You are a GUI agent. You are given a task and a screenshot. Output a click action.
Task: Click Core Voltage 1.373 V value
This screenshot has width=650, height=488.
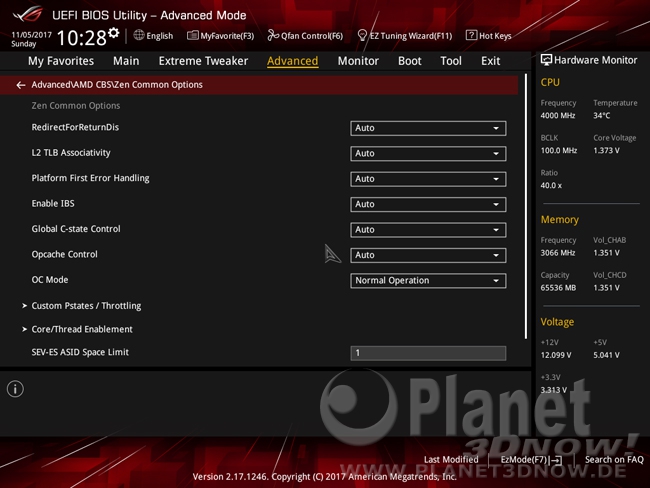pos(606,151)
